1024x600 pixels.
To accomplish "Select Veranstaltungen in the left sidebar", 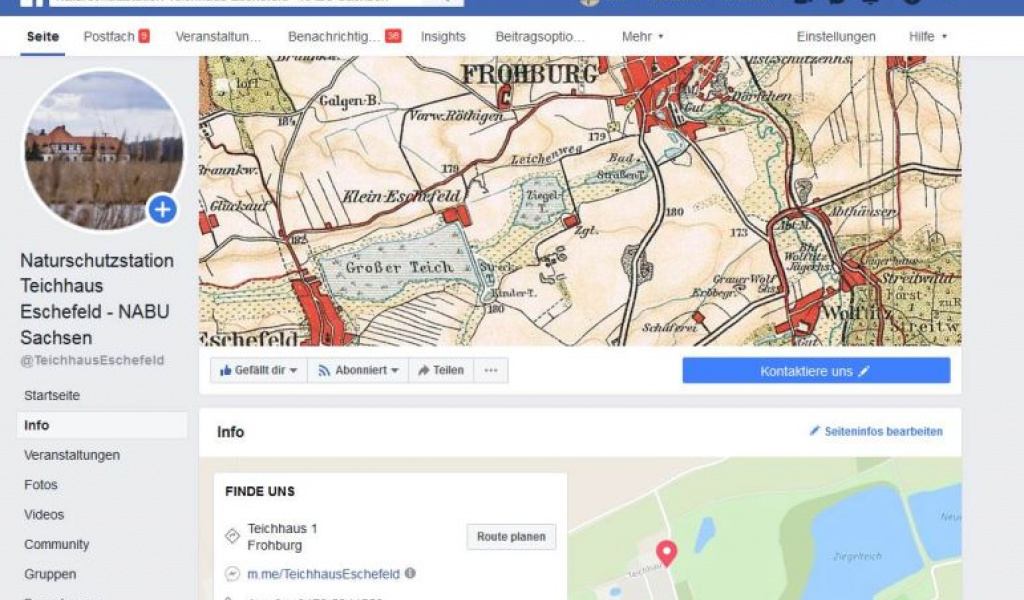I will [72, 455].
